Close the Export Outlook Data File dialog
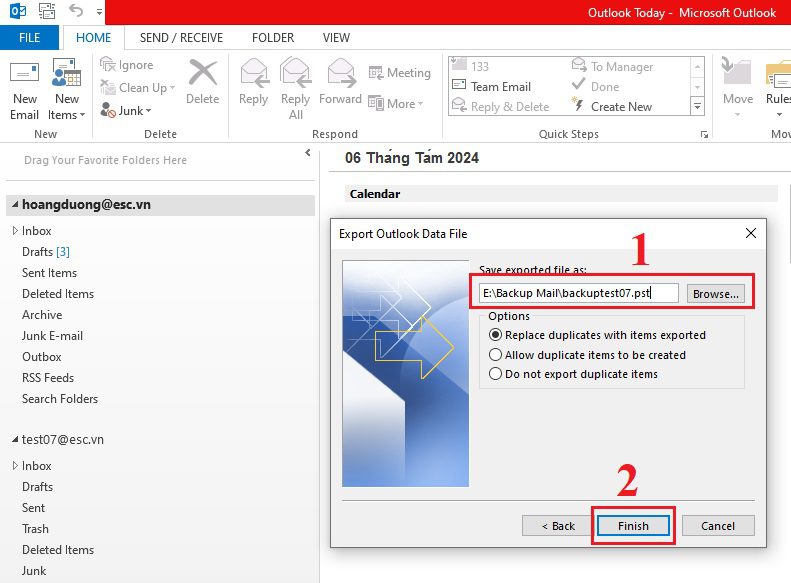Image resolution: width=791 pixels, height=583 pixels. 751,233
